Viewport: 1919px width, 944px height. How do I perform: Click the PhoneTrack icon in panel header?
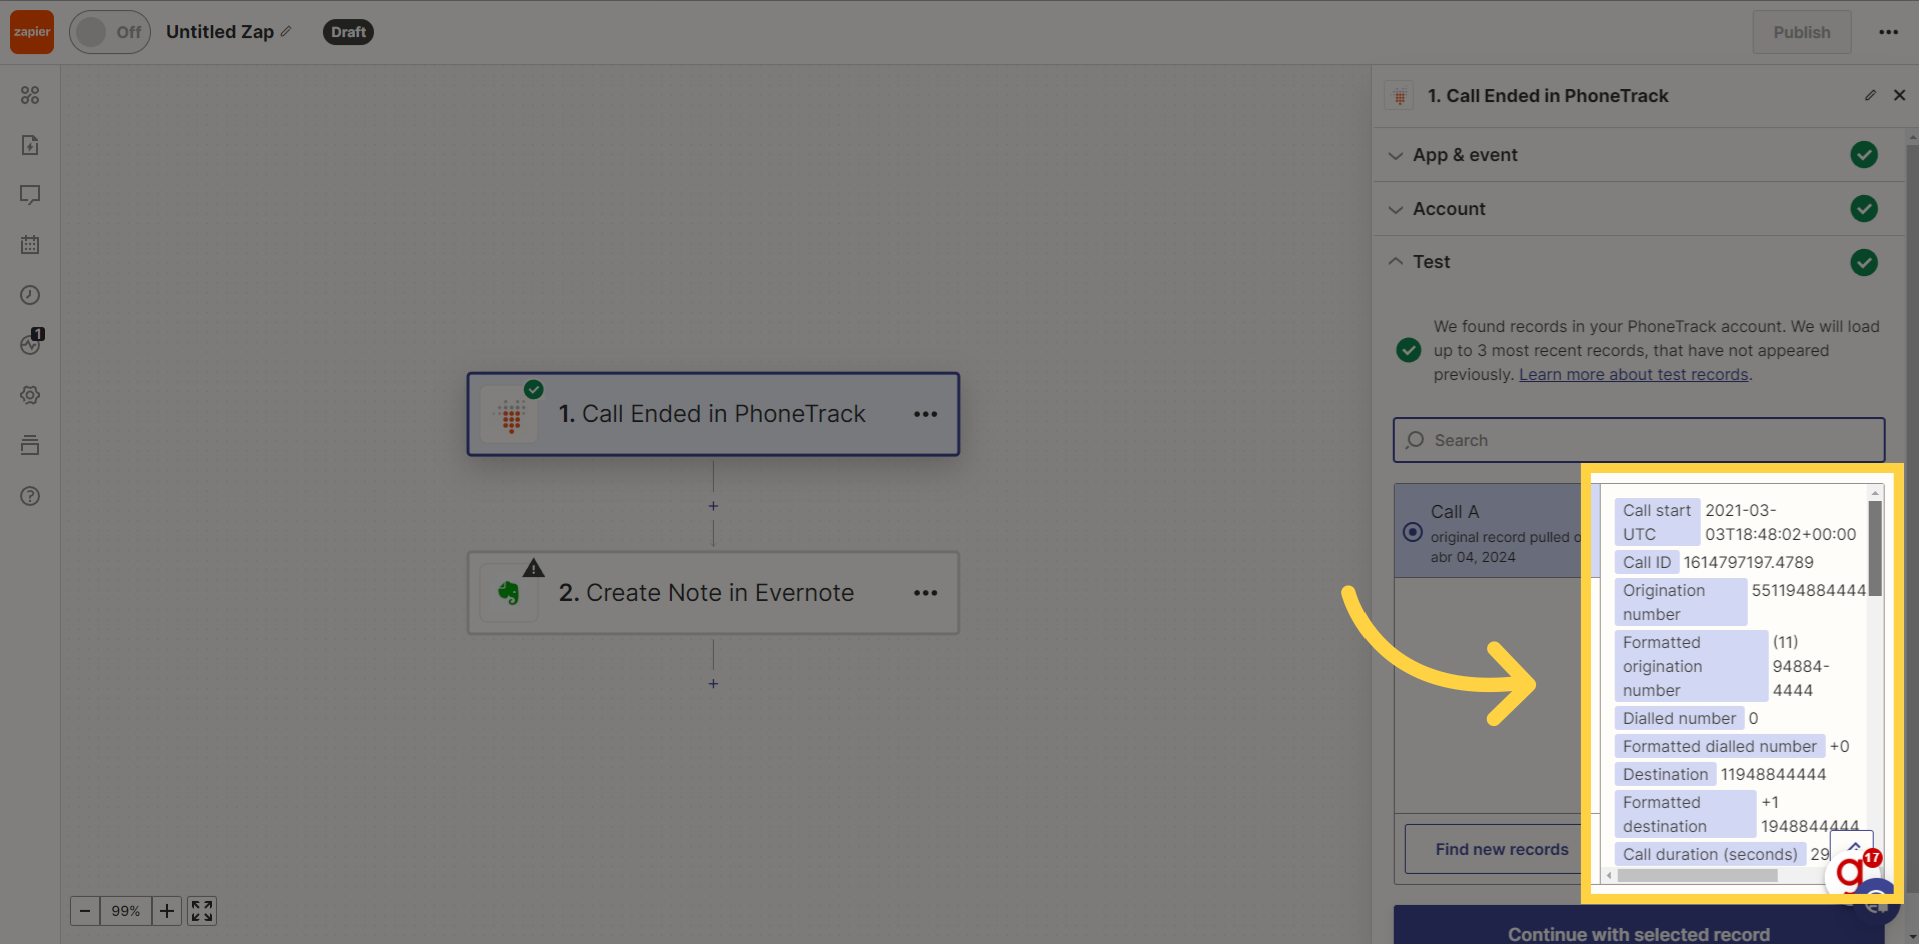(1399, 96)
